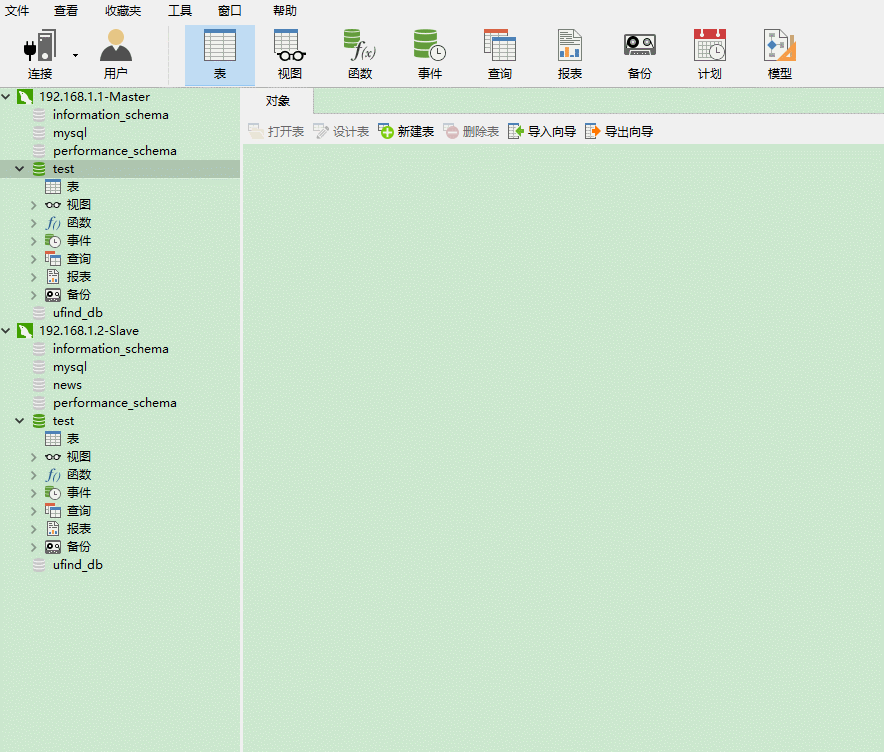
Task: Switch to the 对象 tab
Action: (278, 100)
